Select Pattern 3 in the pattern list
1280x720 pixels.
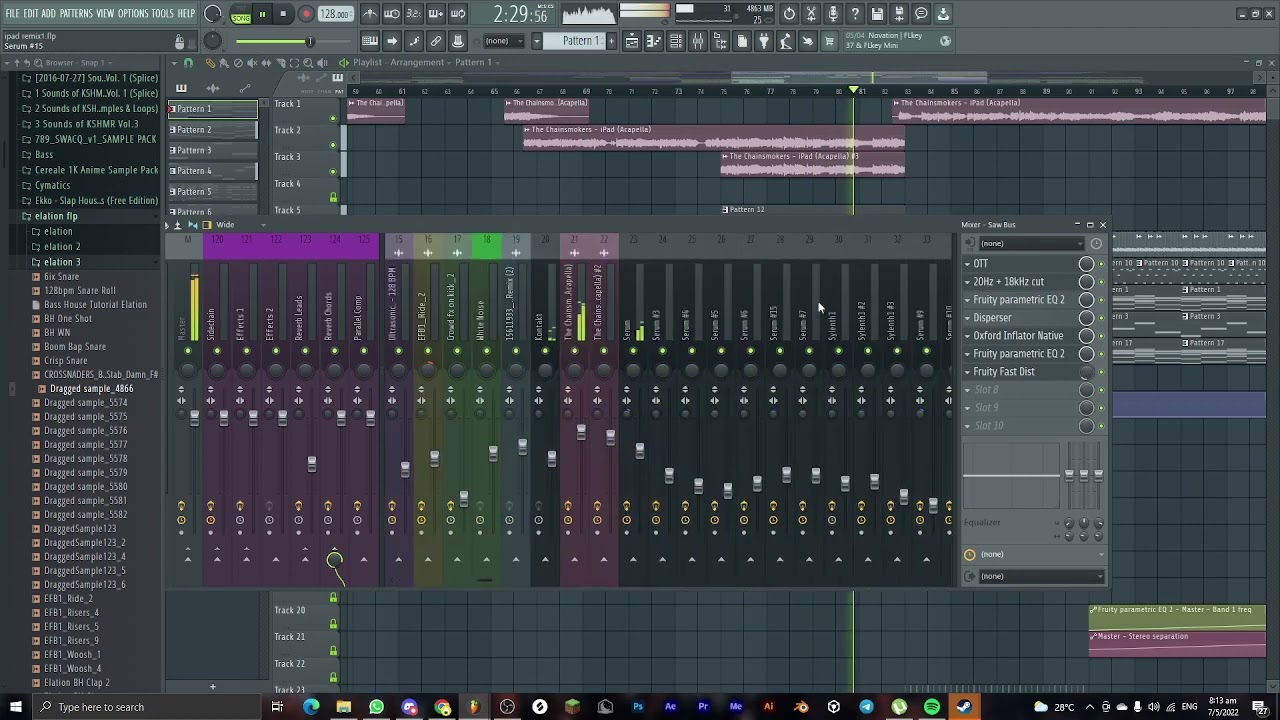pyautogui.click(x=213, y=150)
